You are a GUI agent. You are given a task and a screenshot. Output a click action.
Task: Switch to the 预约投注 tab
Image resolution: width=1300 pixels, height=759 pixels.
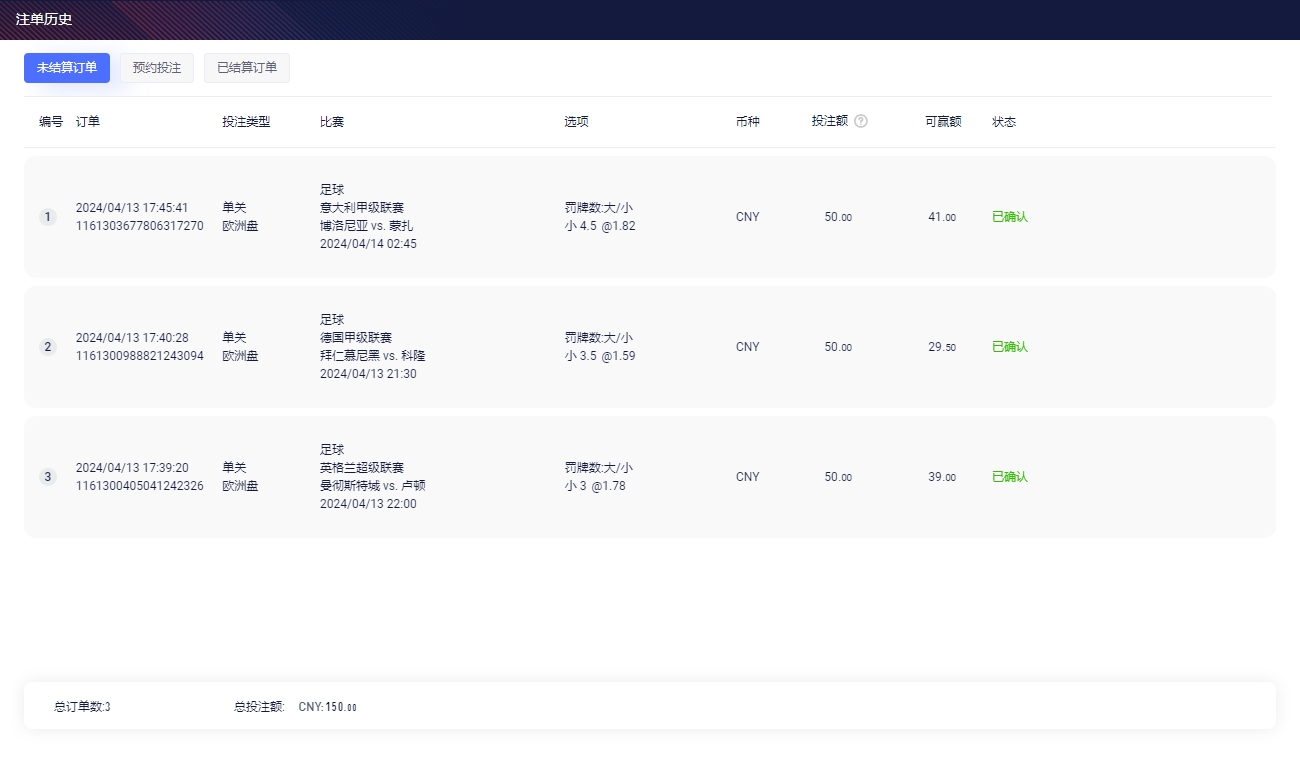[157, 68]
